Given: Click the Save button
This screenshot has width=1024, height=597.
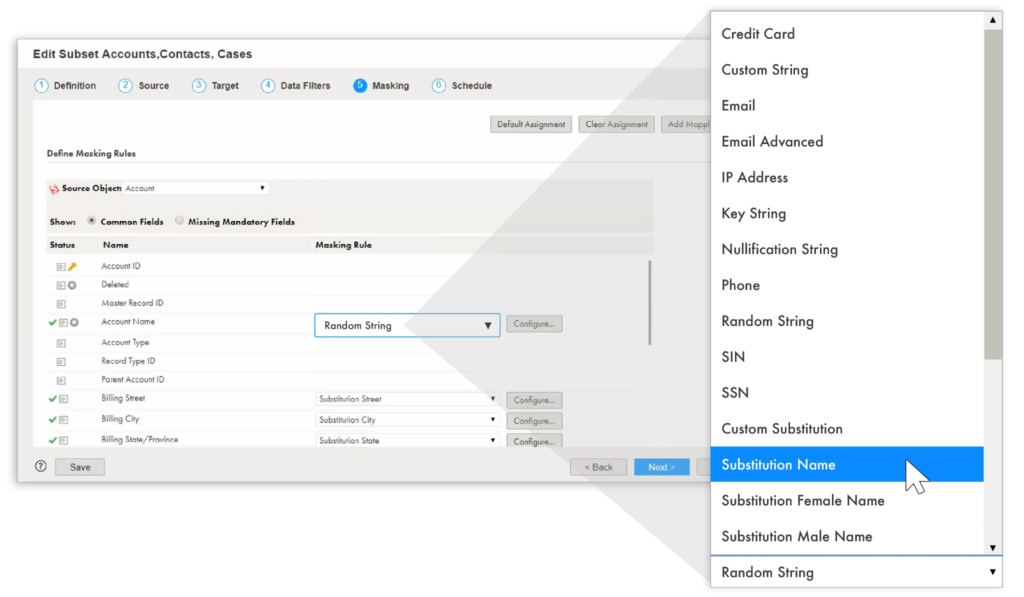Looking at the screenshot, I should [79, 466].
